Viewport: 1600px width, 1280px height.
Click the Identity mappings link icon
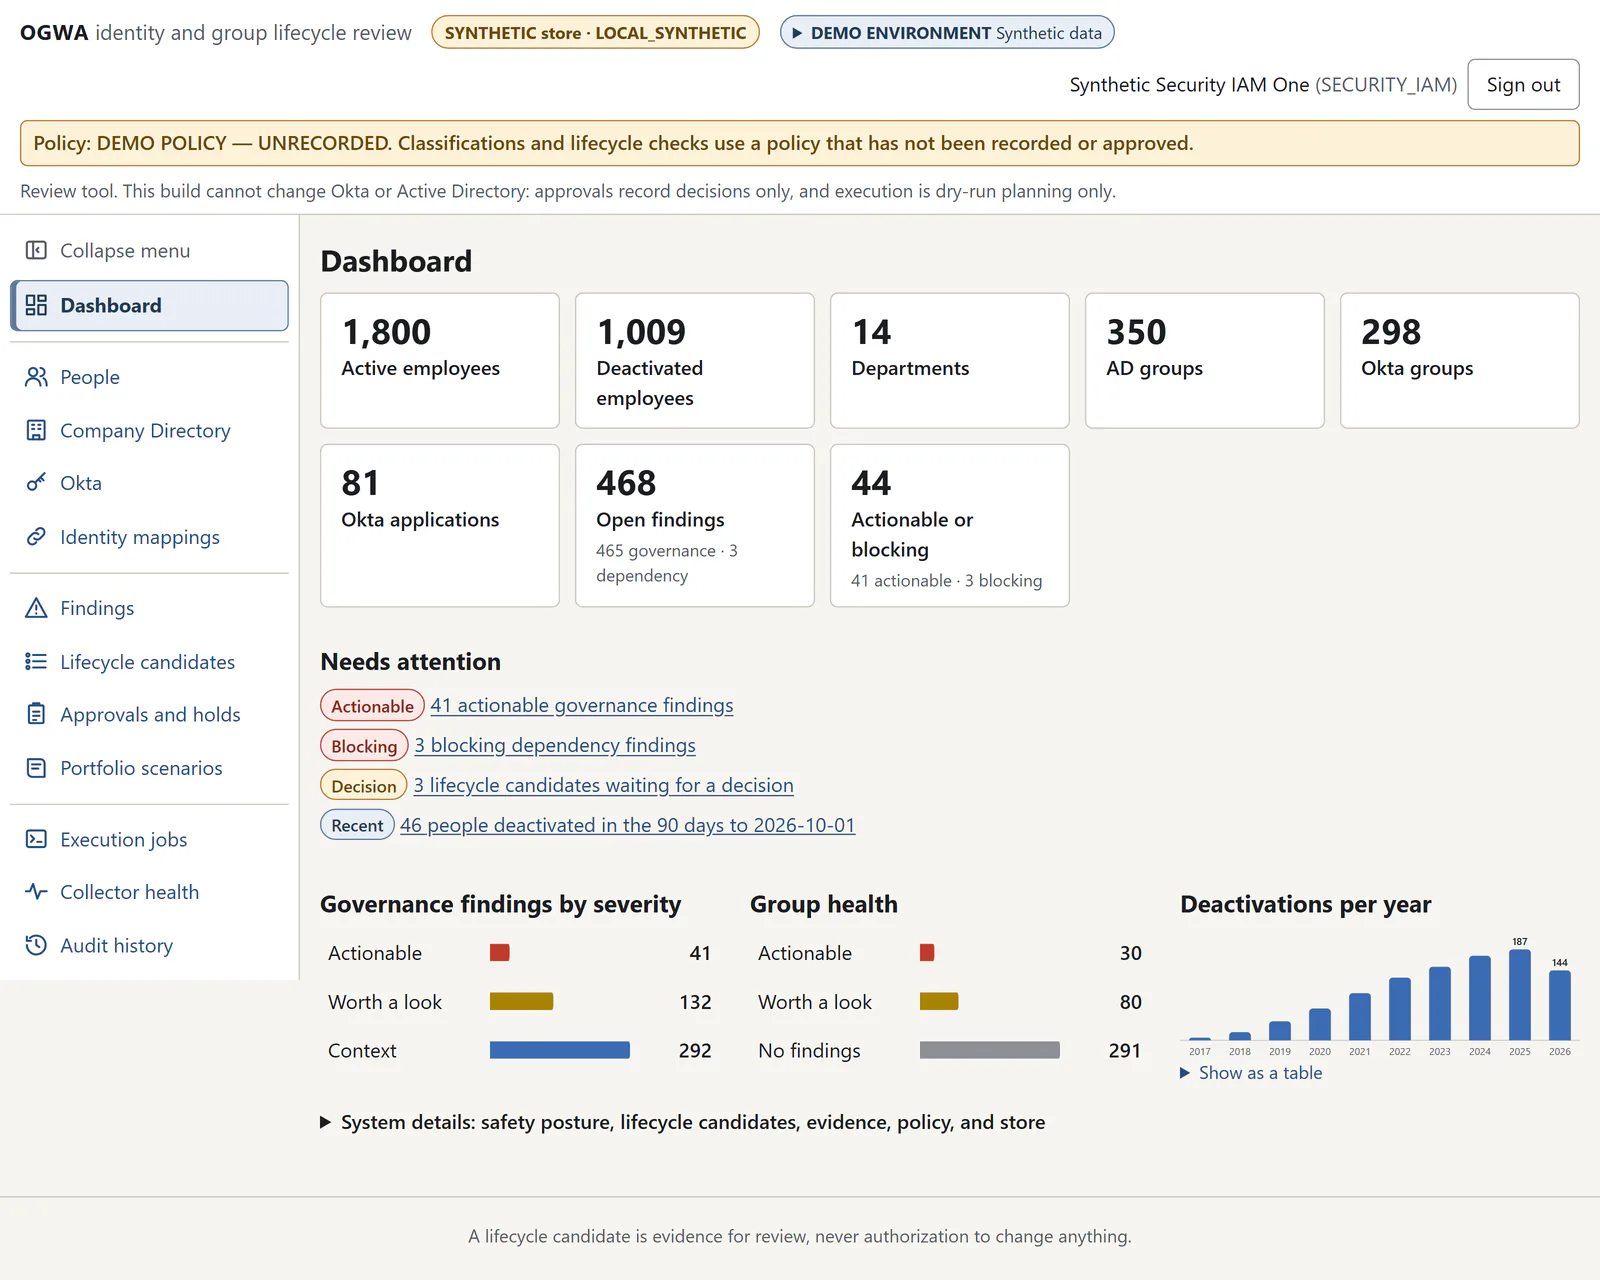(36, 537)
